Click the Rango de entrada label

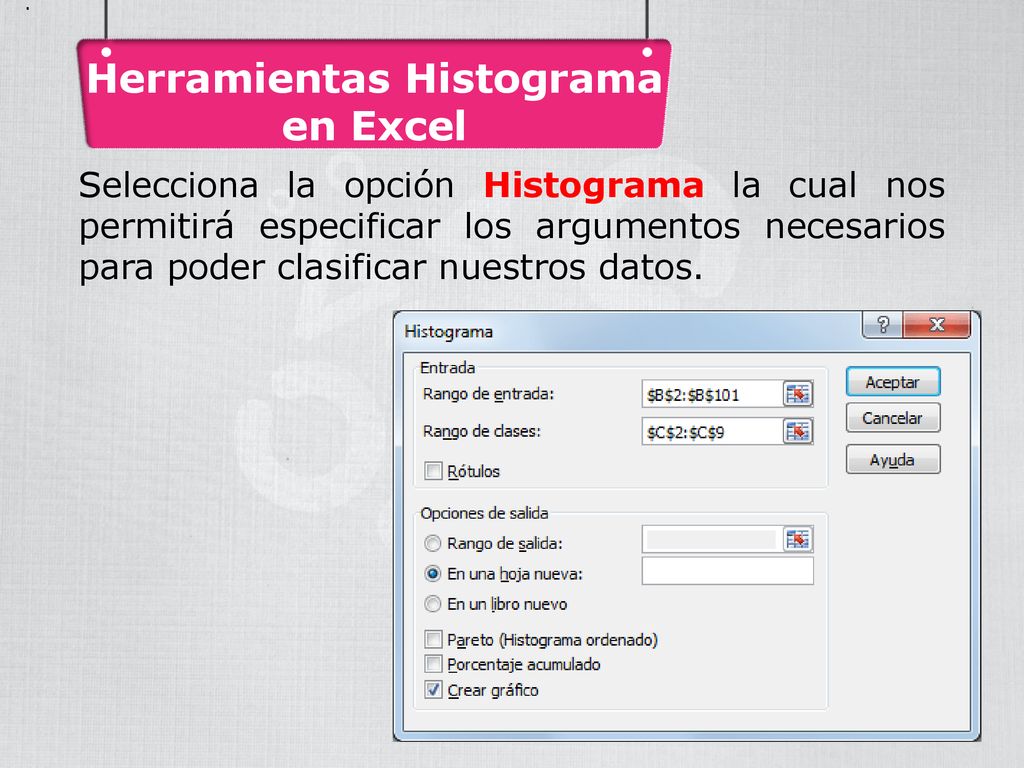(488, 394)
